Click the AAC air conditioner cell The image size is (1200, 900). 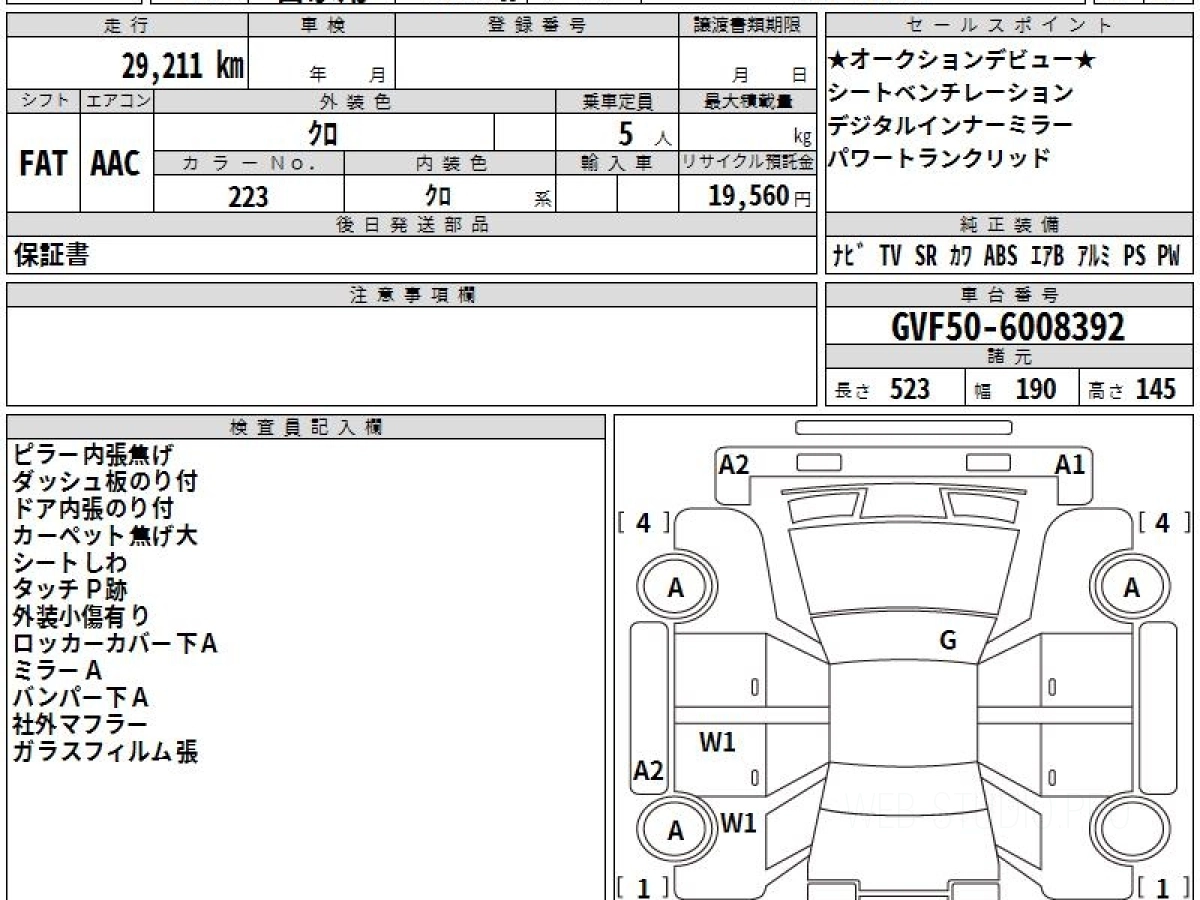tap(116, 164)
